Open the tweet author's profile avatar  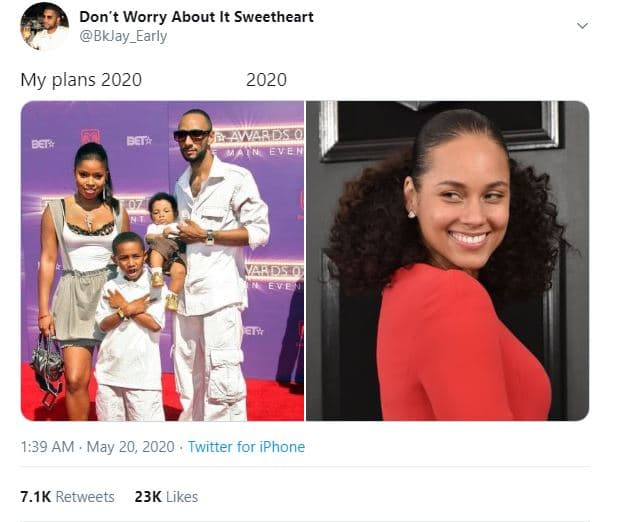(45, 27)
